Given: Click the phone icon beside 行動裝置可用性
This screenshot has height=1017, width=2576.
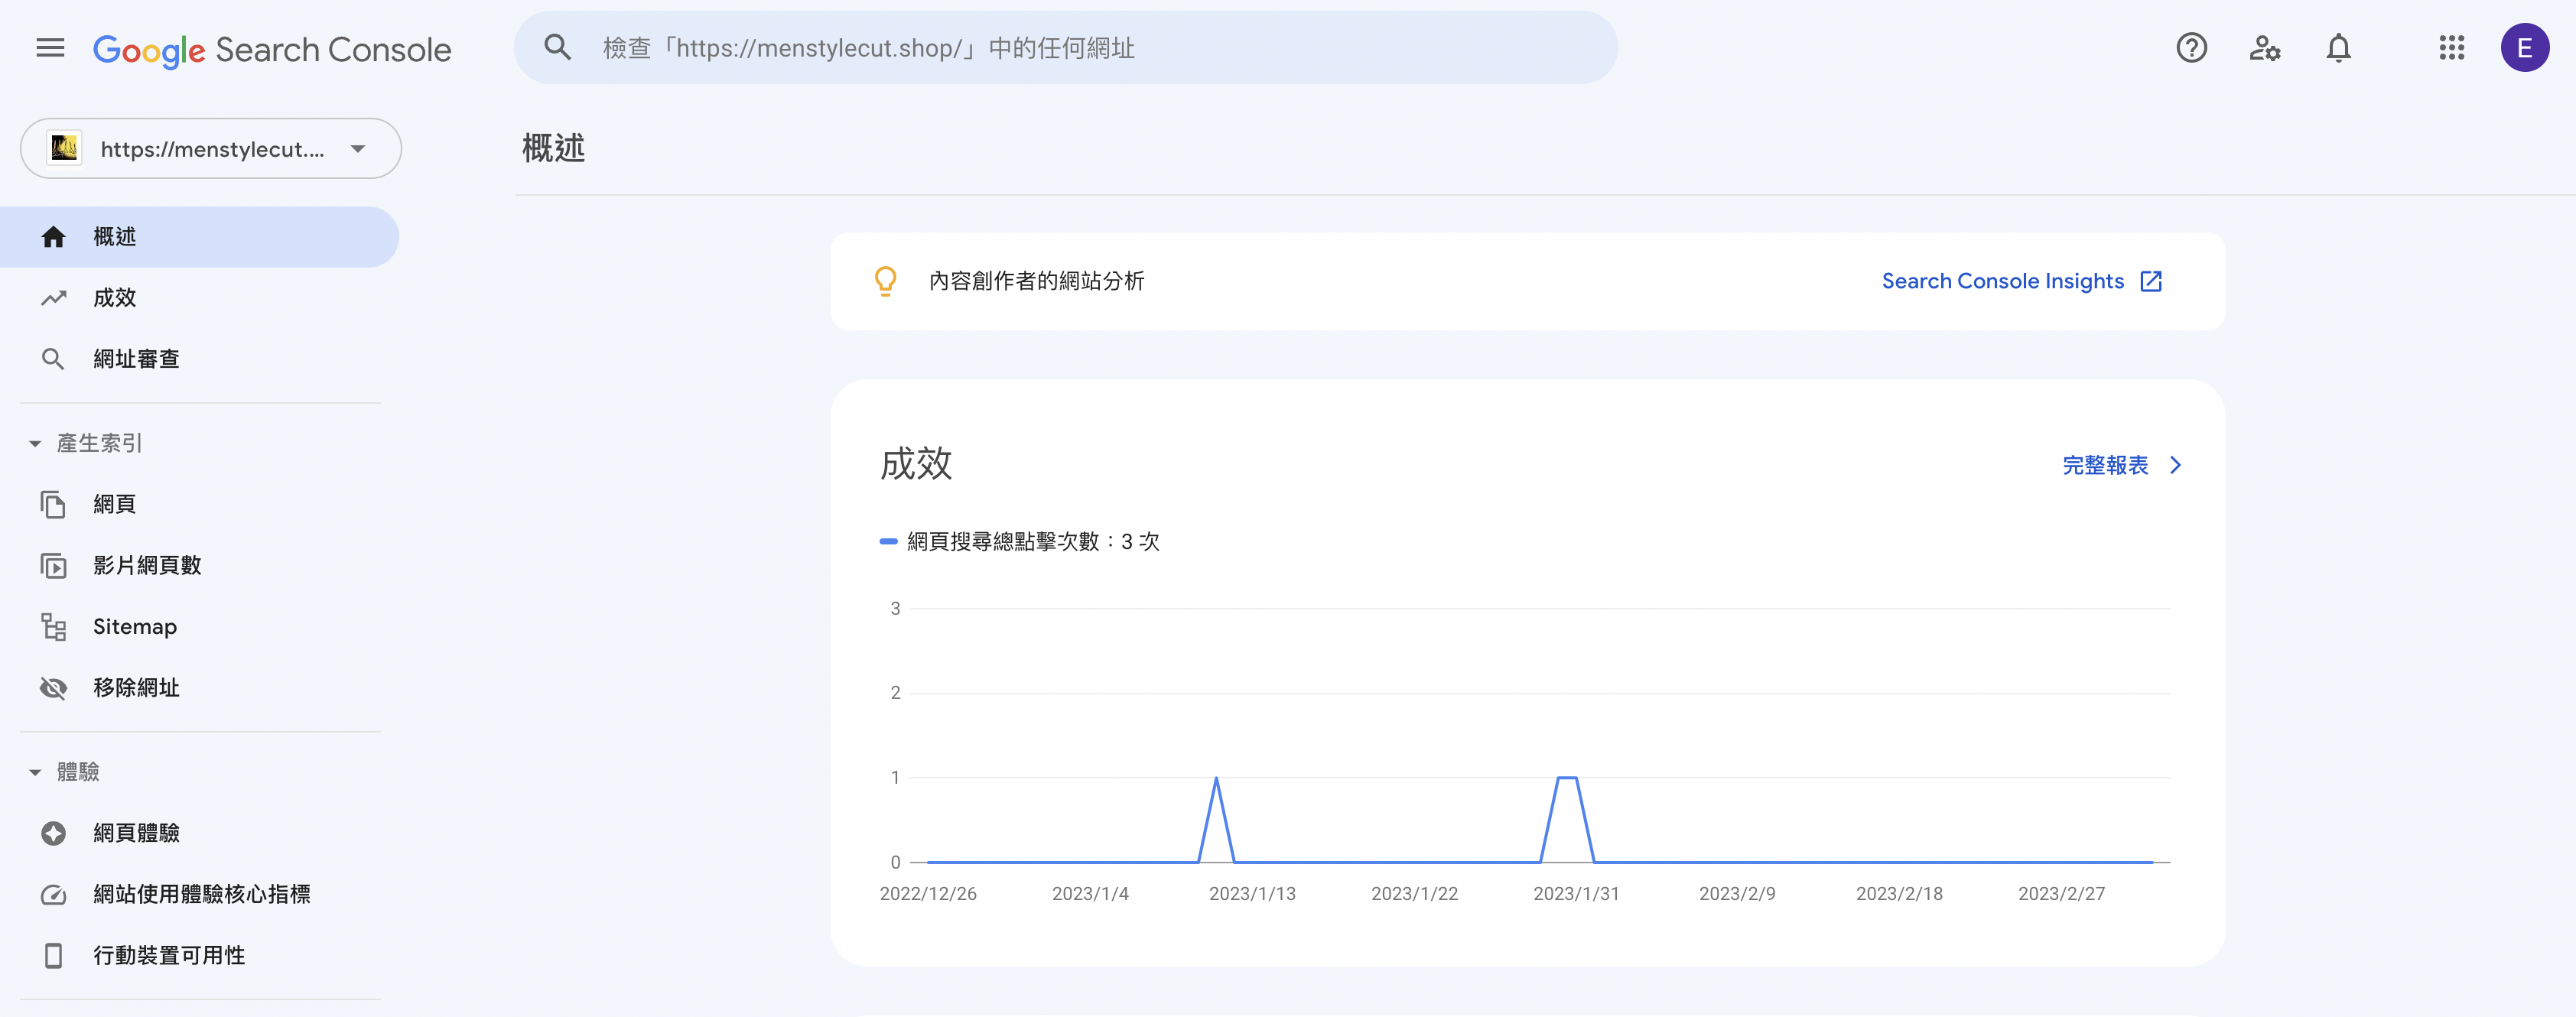Looking at the screenshot, I should pyautogui.click(x=53, y=956).
